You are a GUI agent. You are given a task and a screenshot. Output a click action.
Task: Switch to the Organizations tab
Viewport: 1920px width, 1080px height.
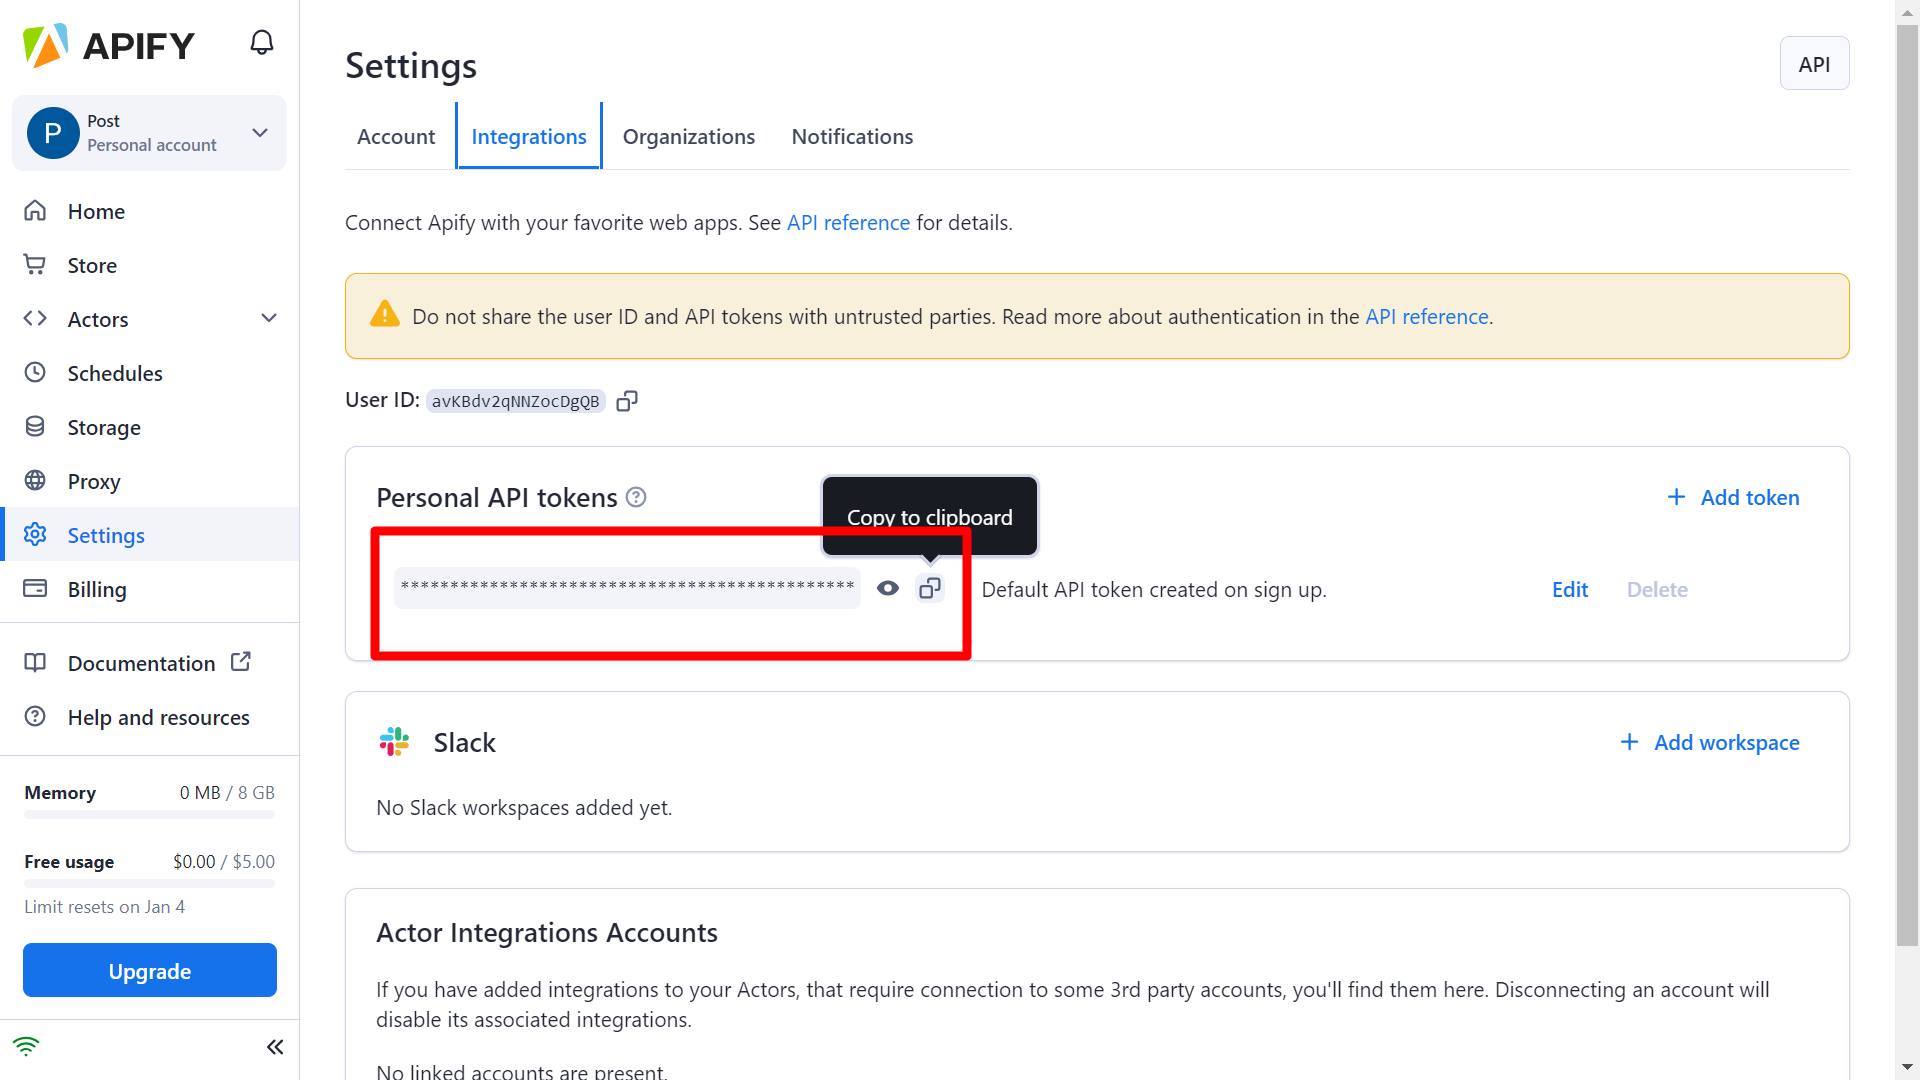point(688,136)
